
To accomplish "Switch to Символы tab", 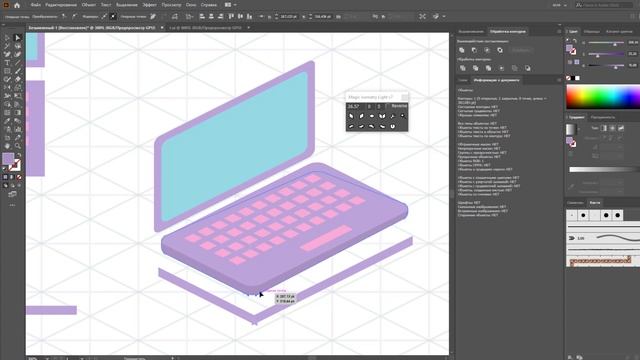I will tap(575, 202).
